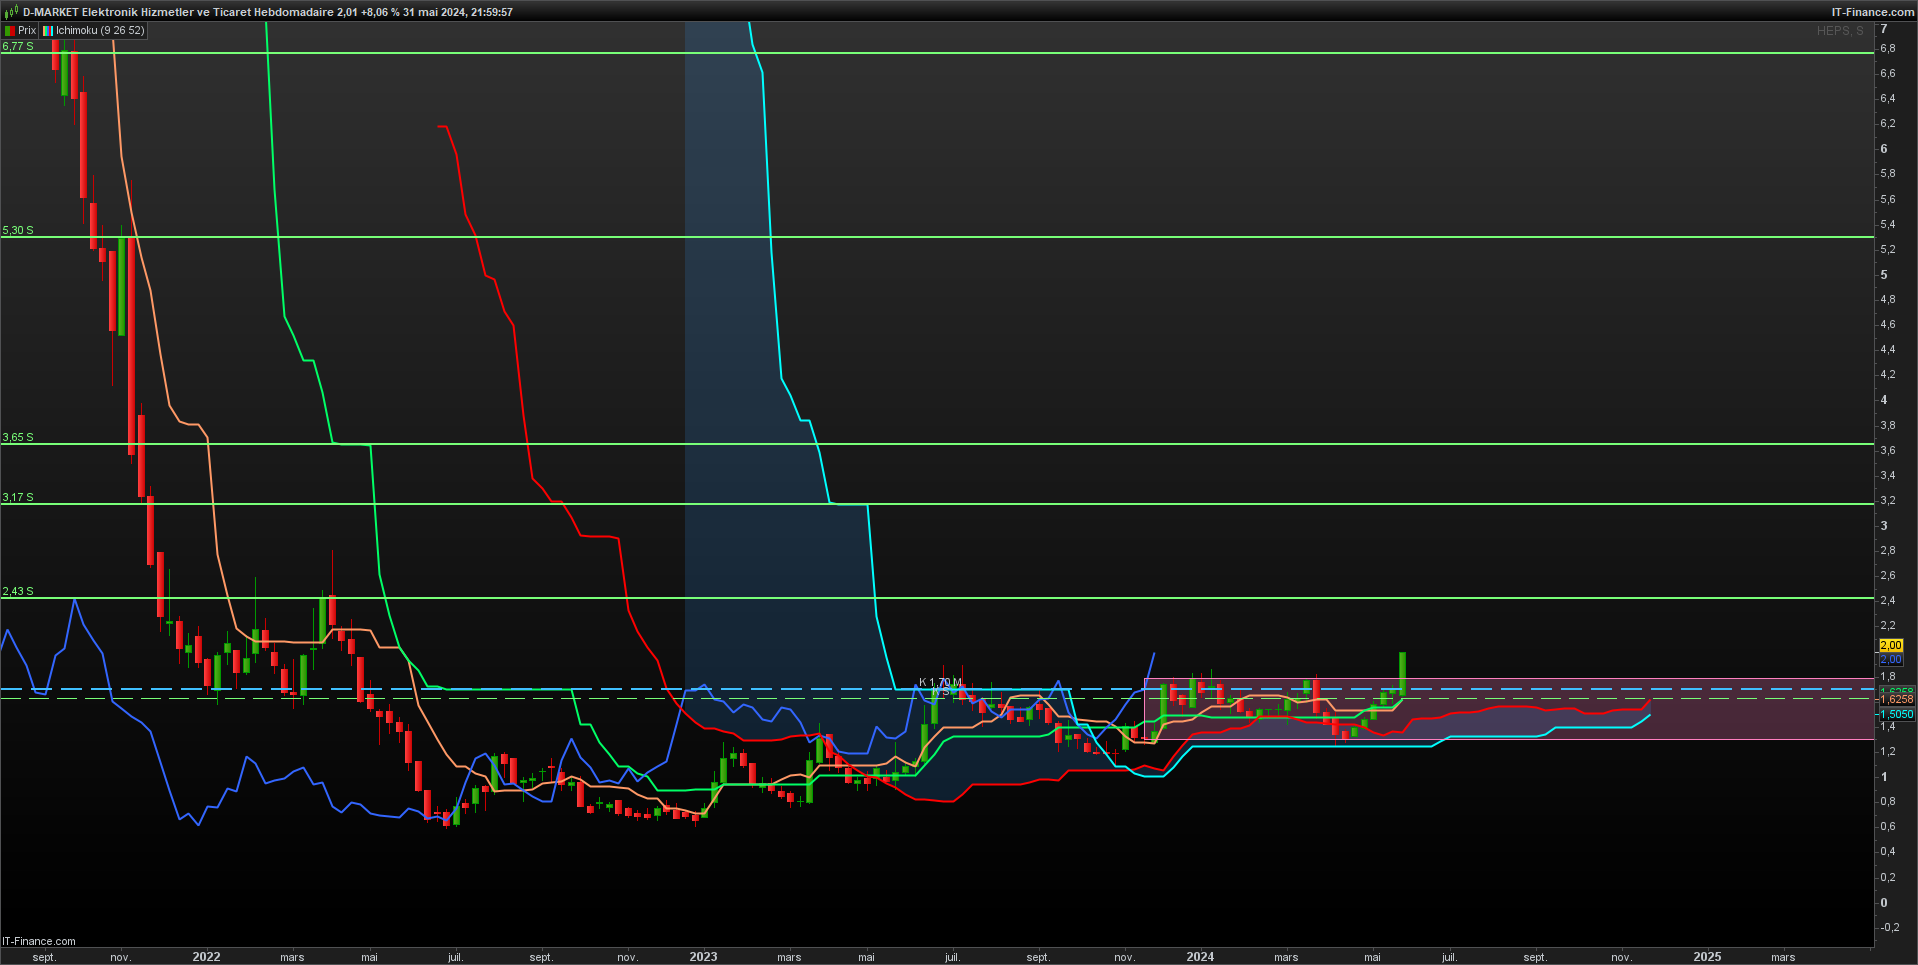
Task: Select the 5,30 S horizontal line label
Action: (18, 230)
